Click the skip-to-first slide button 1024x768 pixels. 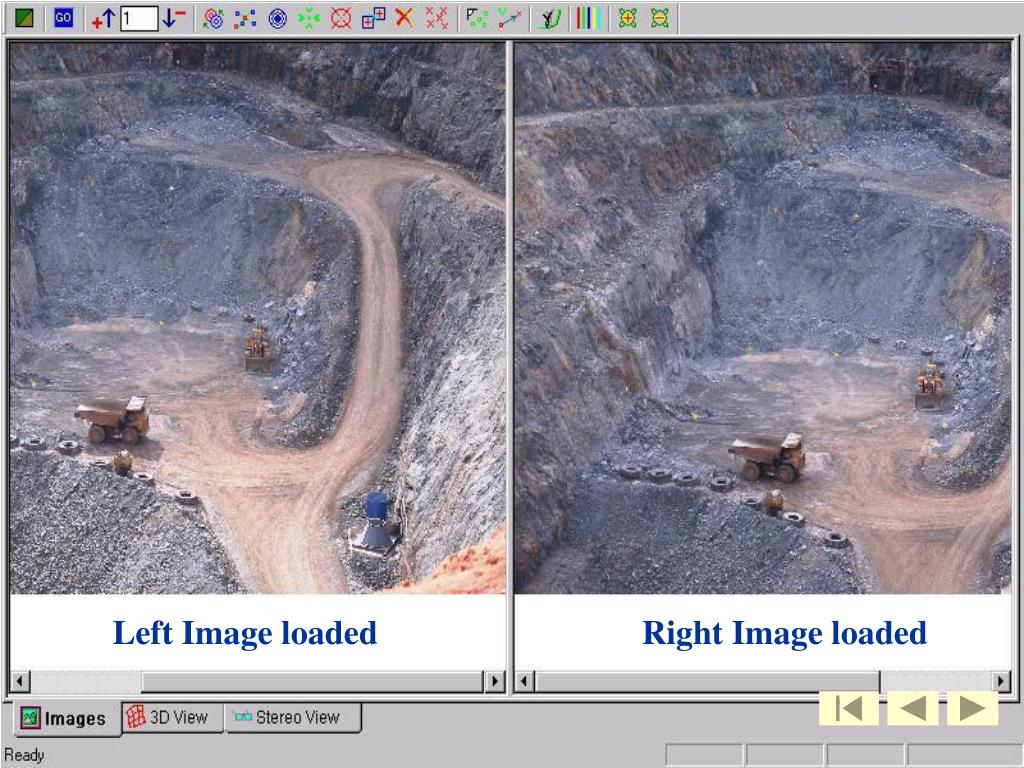[x=849, y=709]
